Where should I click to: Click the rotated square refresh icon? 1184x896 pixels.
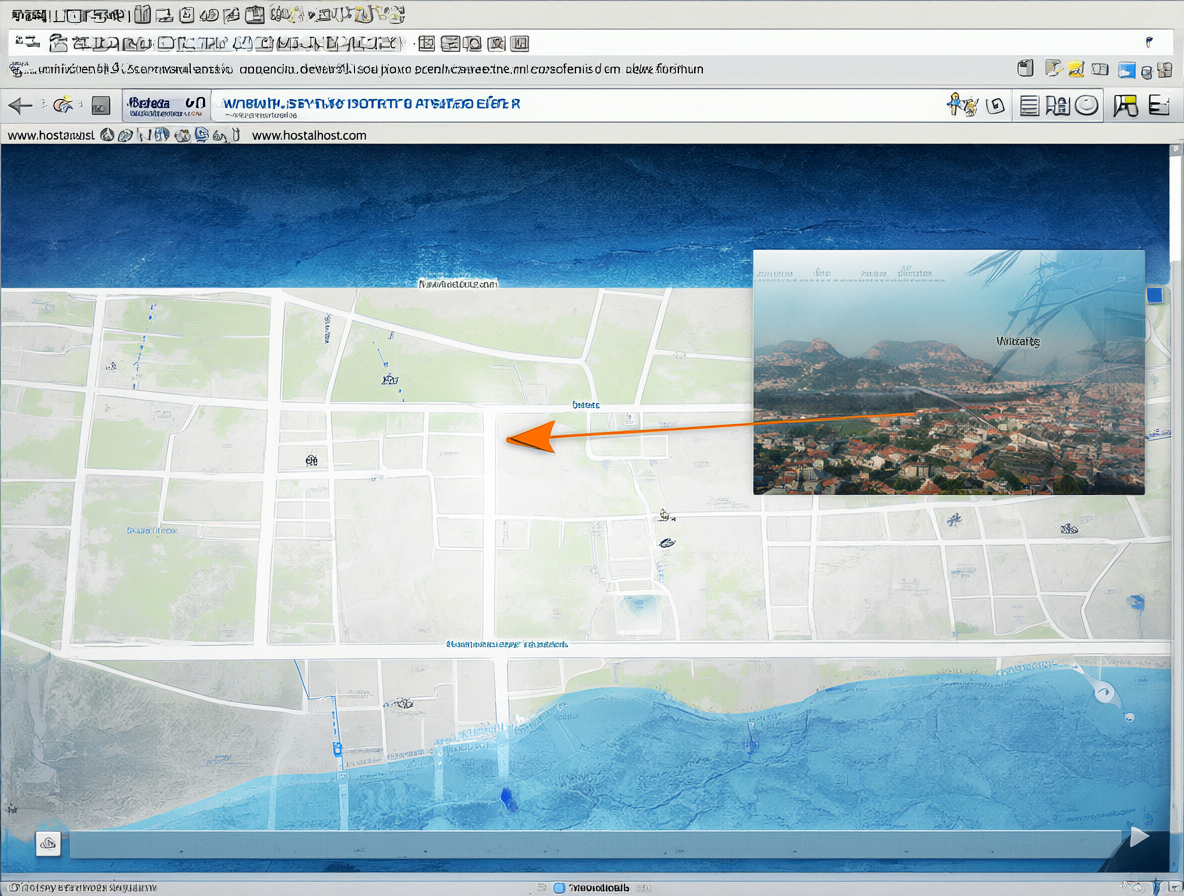tap(996, 106)
